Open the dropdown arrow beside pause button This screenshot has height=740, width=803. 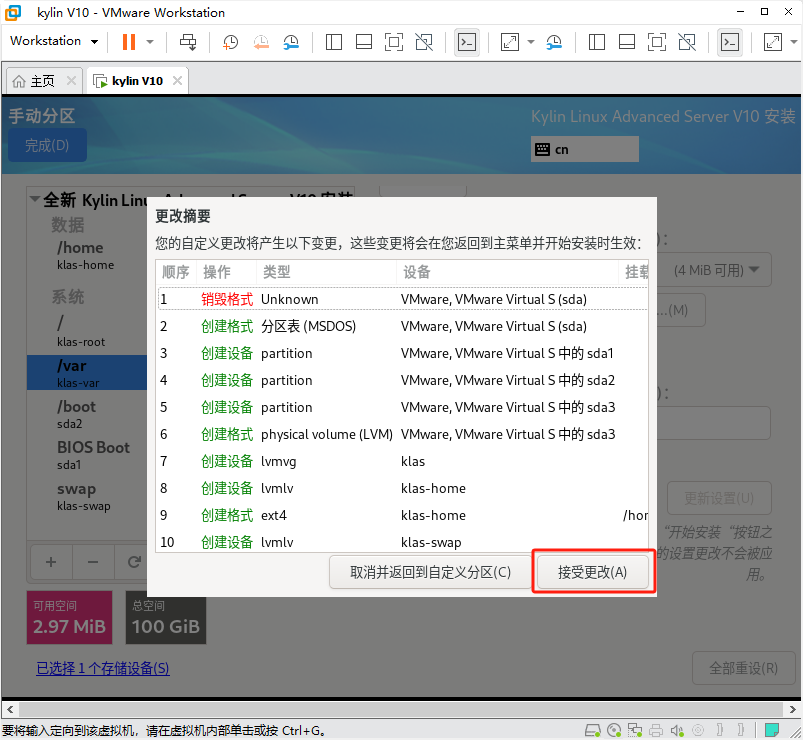(x=150, y=42)
